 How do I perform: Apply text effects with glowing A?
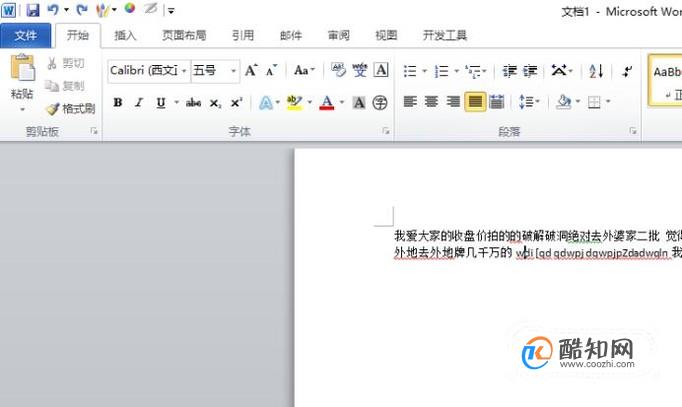point(266,103)
